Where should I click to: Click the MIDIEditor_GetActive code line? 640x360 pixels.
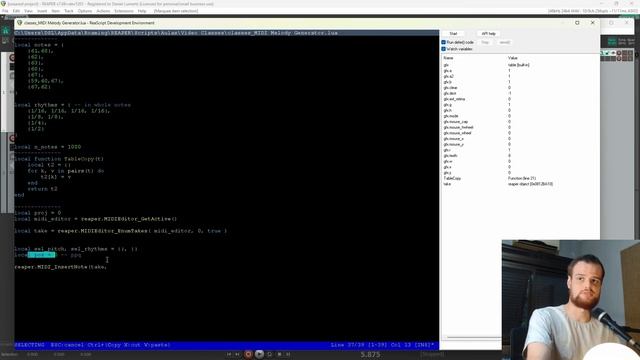pyautogui.click(x=96, y=219)
